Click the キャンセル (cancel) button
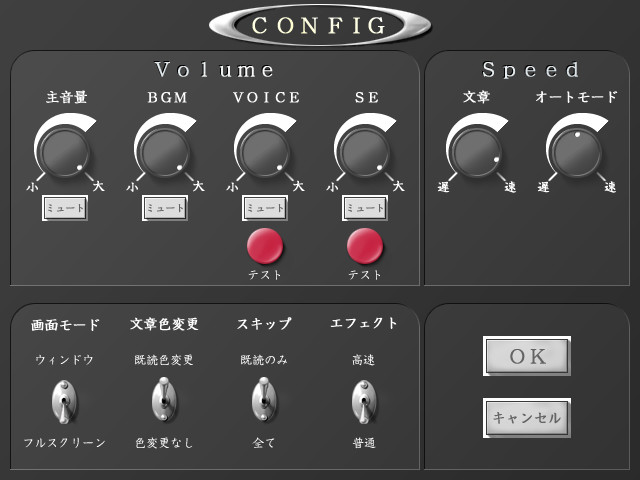This screenshot has height=480, width=640. (x=527, y=417)
